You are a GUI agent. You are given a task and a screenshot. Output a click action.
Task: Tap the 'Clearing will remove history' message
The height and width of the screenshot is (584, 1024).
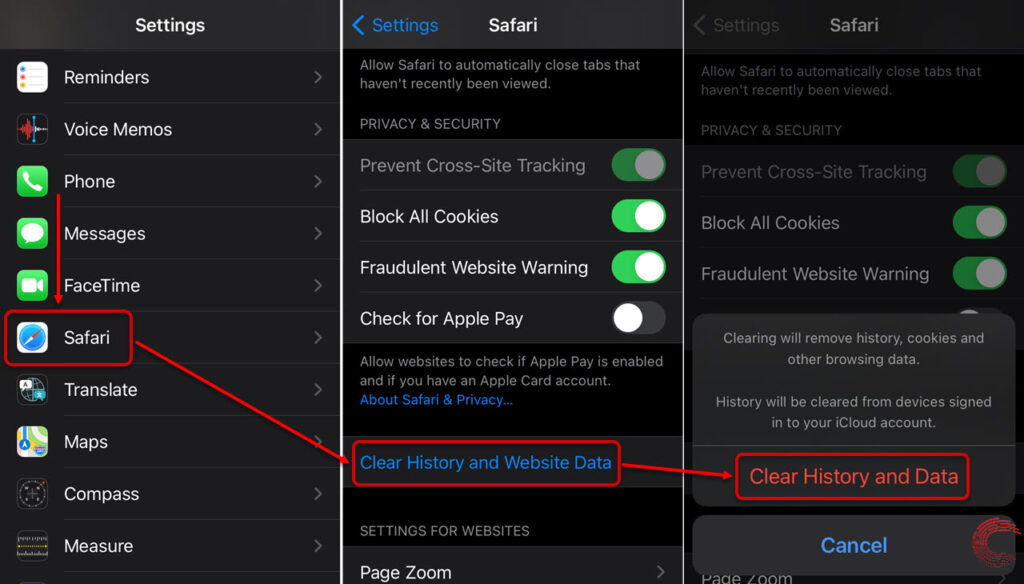853,348
